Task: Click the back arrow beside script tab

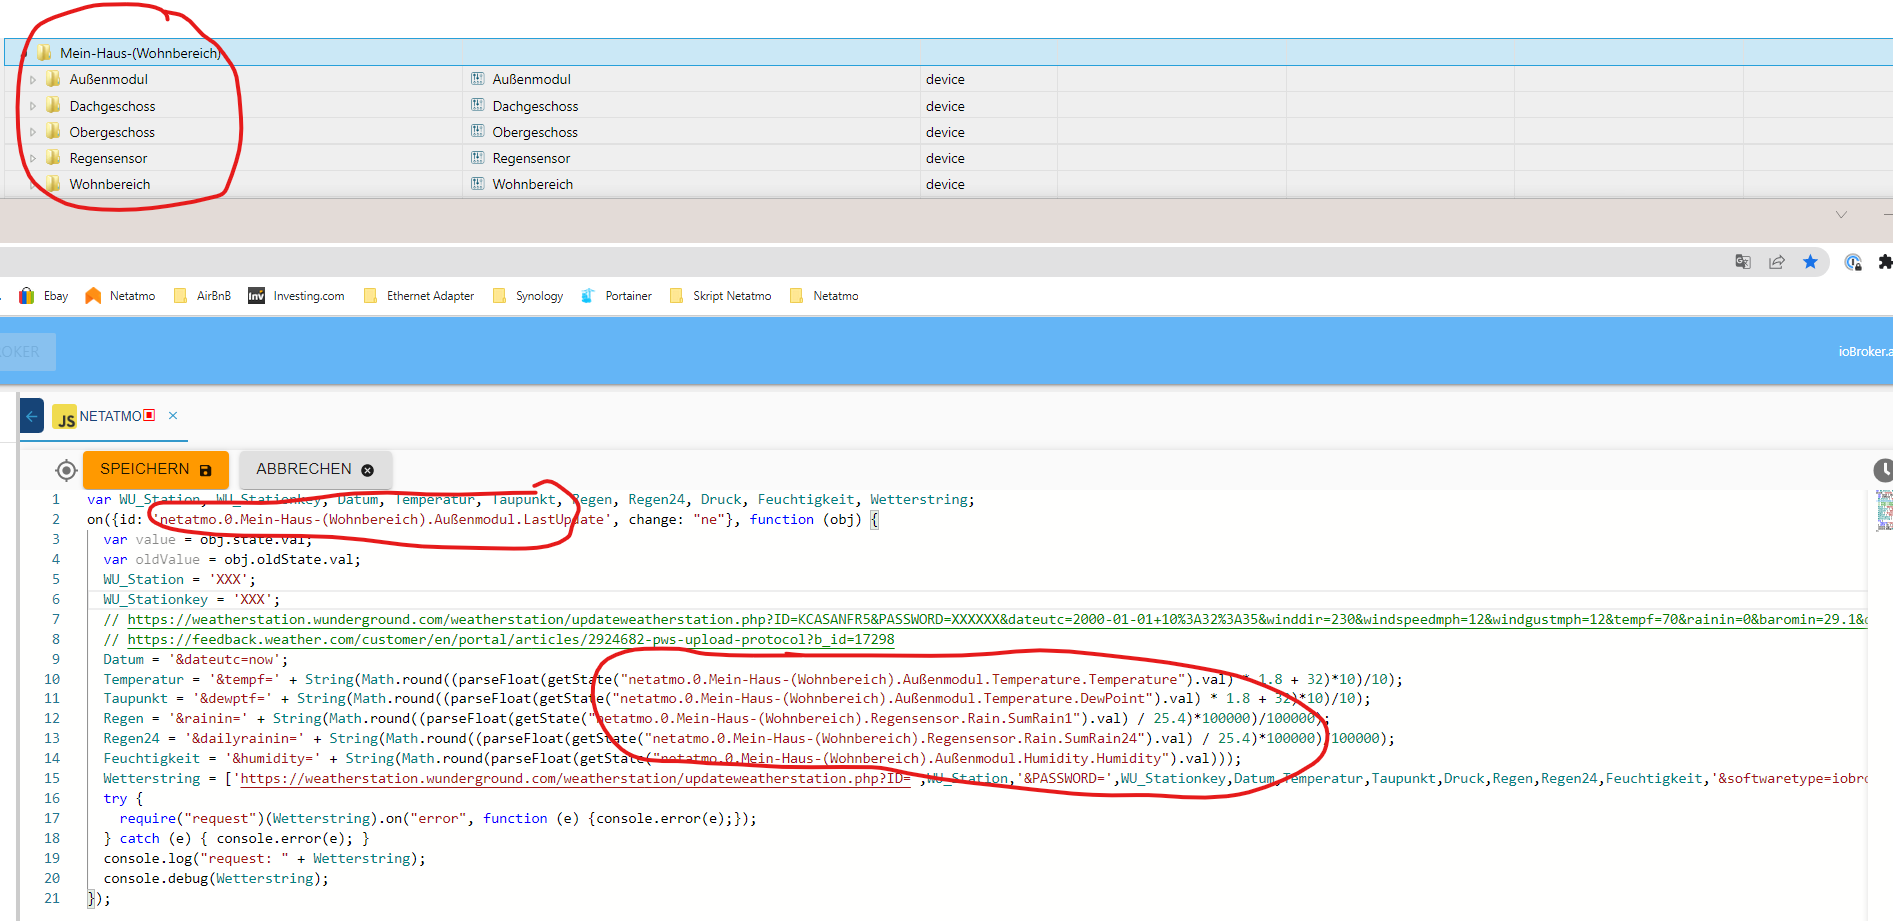Action: pyautogui.click(x=32, y=416)
